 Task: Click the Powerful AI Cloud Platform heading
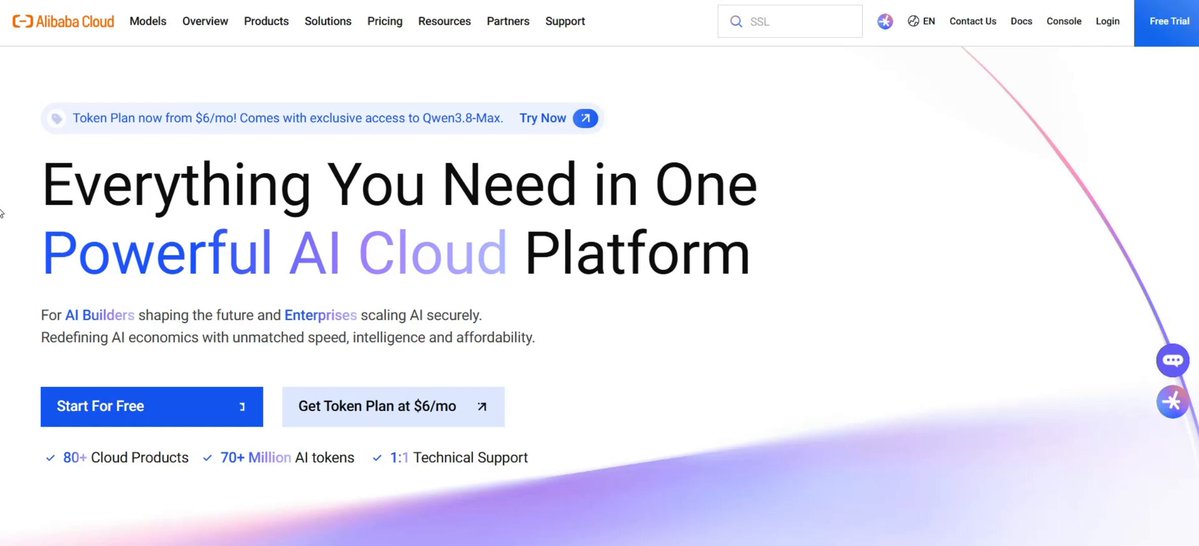pos(395,252)
